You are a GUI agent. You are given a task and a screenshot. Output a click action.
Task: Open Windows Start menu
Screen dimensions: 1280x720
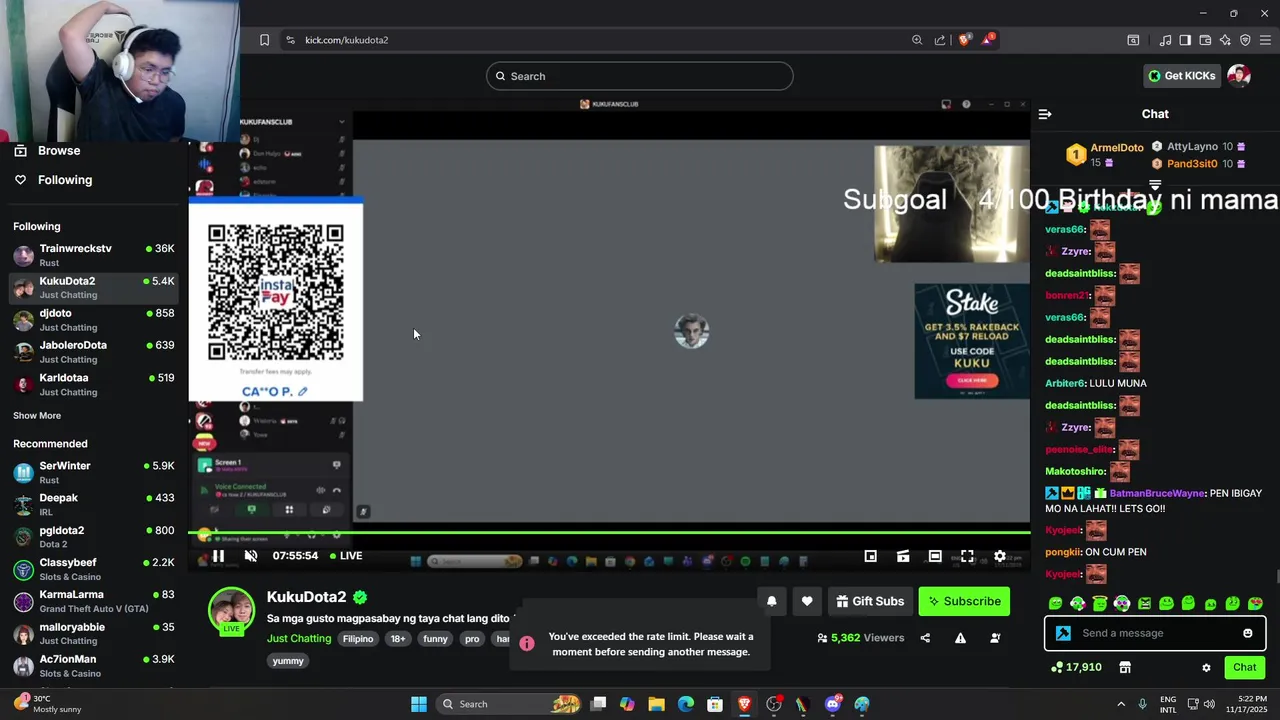pyautogui.click(x=419, y=704)
